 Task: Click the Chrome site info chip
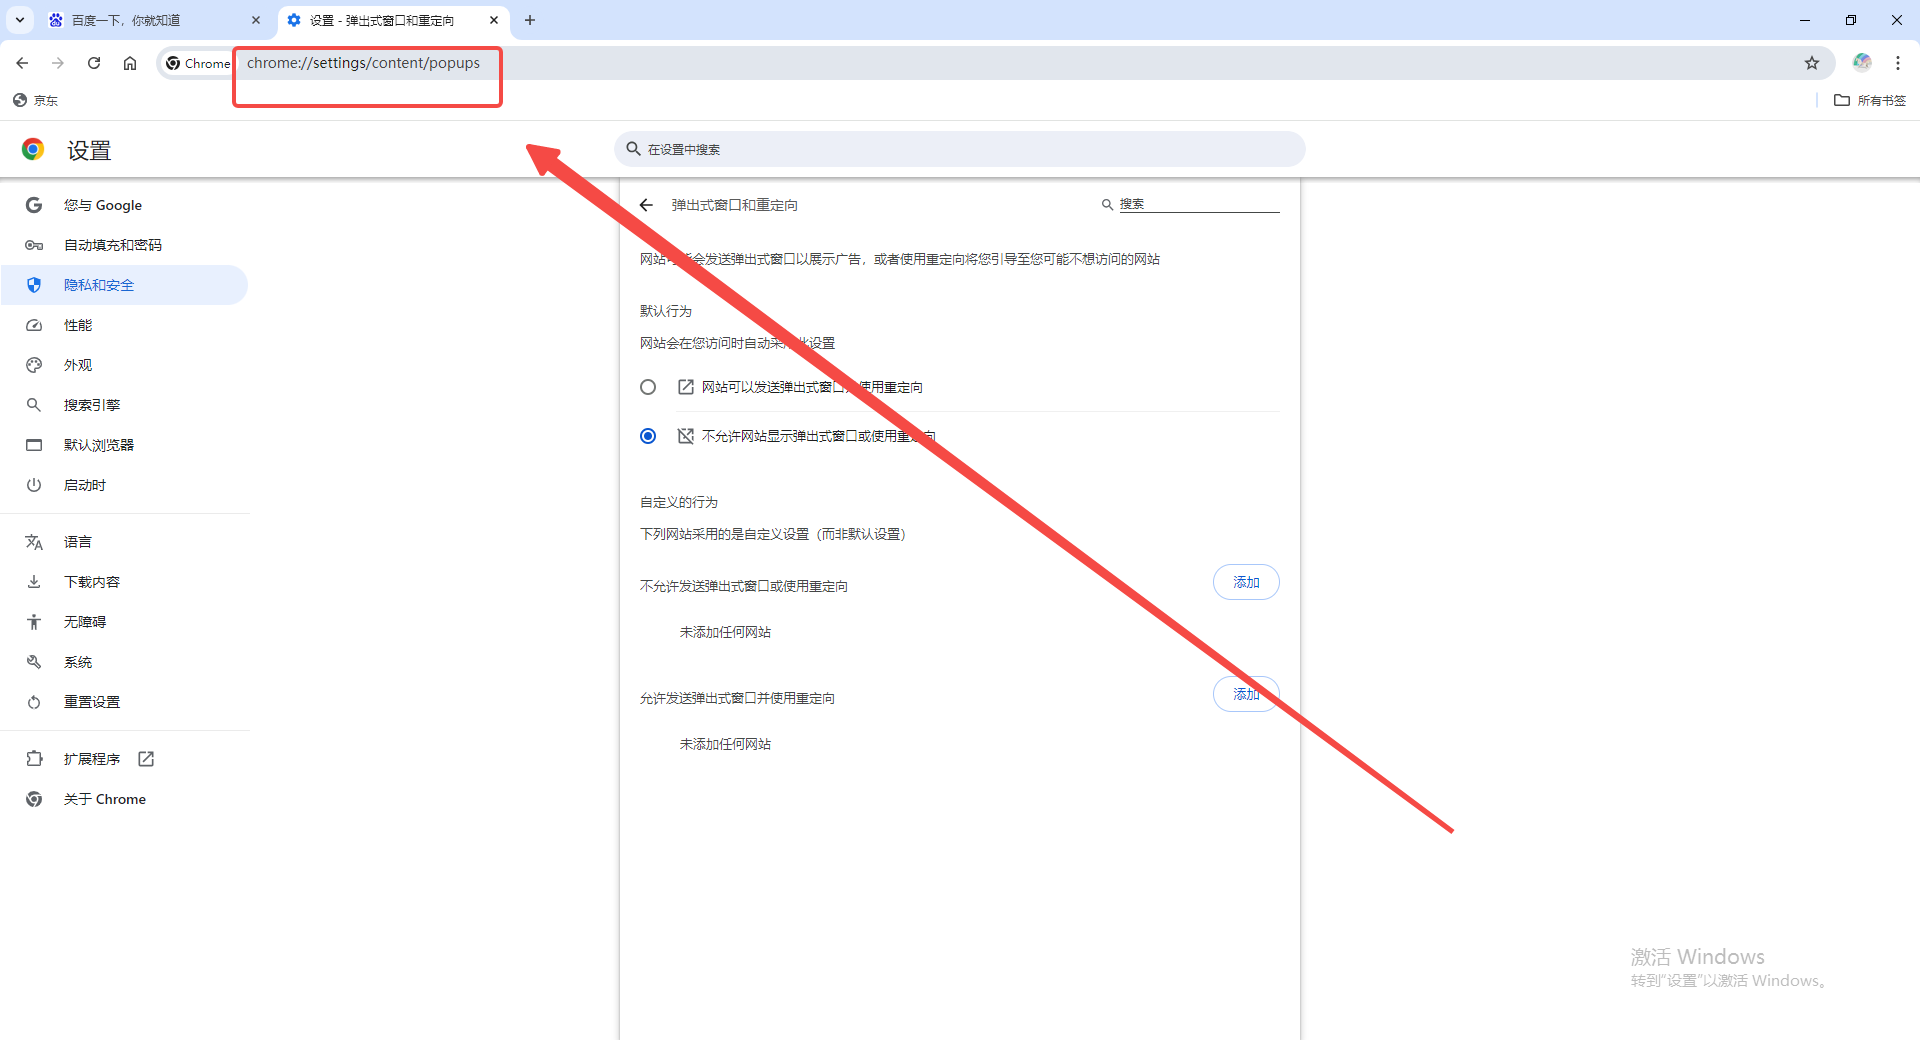pos(198,63)
